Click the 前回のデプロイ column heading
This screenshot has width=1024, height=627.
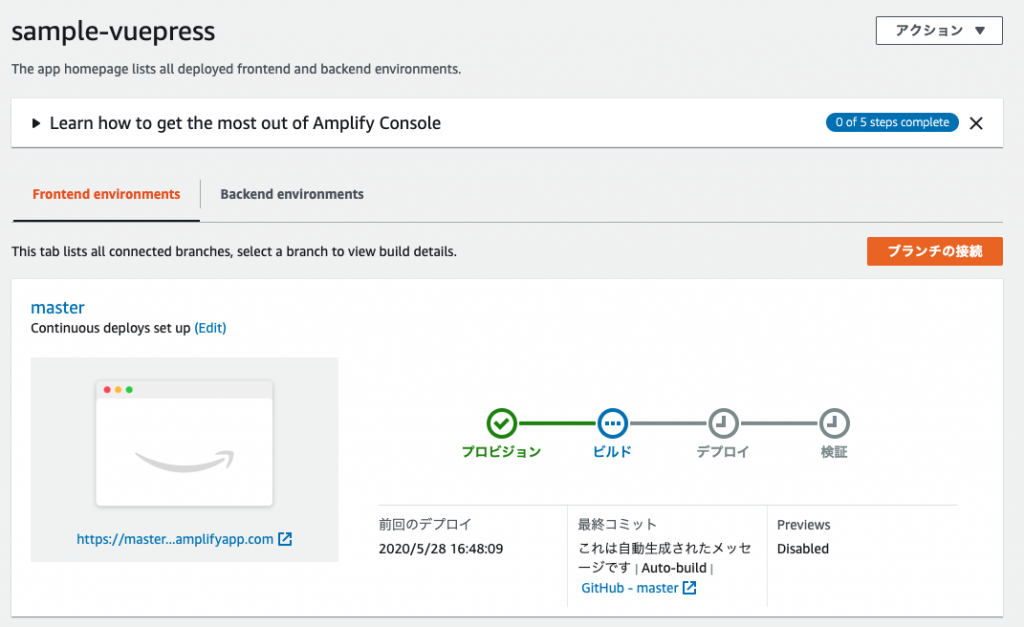(425, 524)
